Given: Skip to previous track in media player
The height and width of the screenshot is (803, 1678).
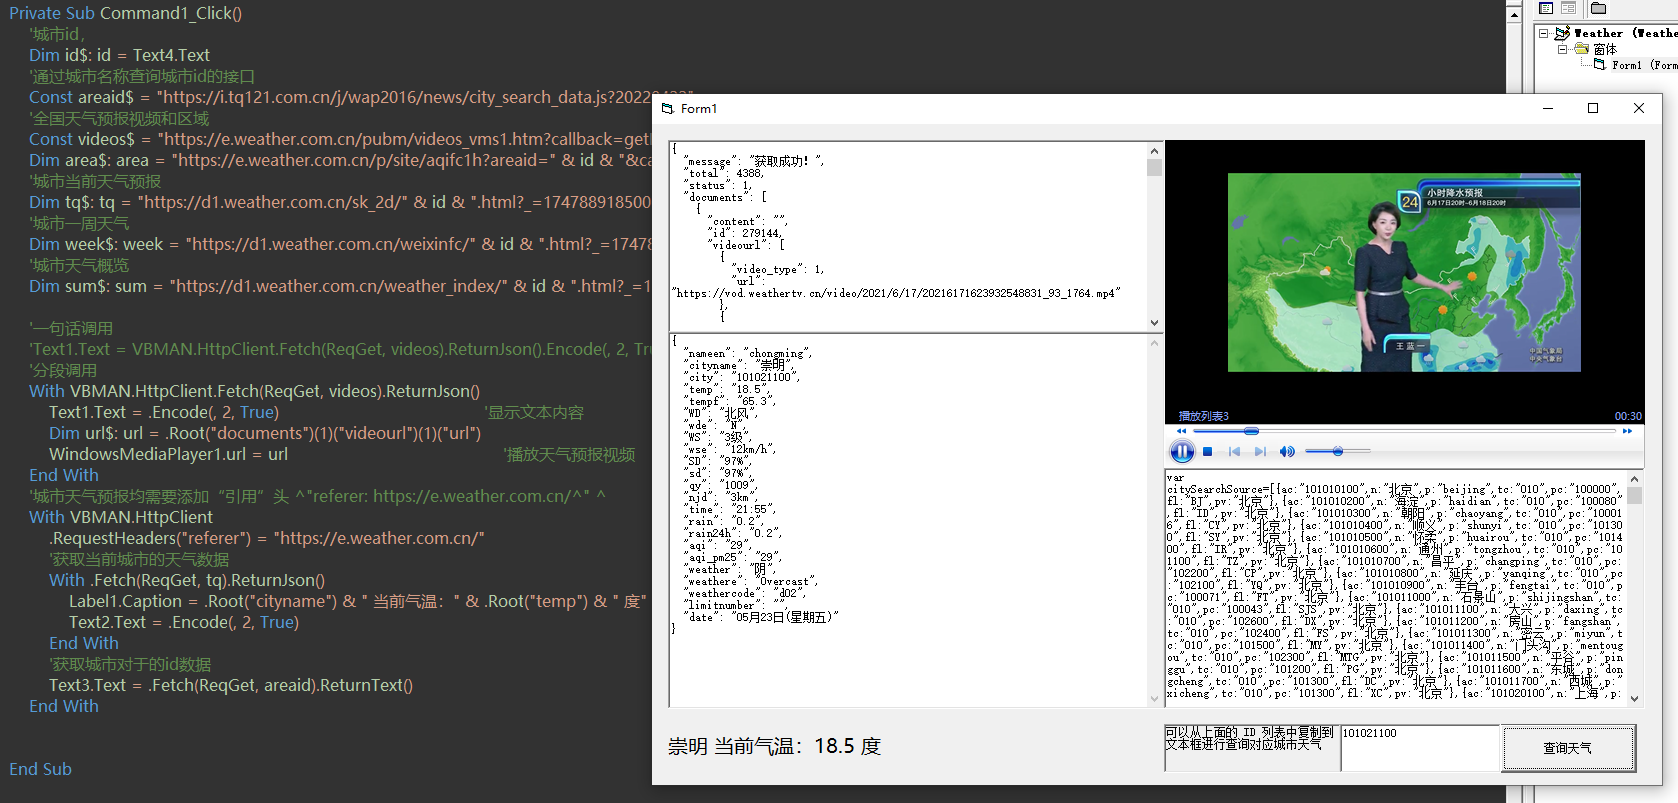Looking at the screenshot, I should pyautogui.click(x=1234, y=452).
